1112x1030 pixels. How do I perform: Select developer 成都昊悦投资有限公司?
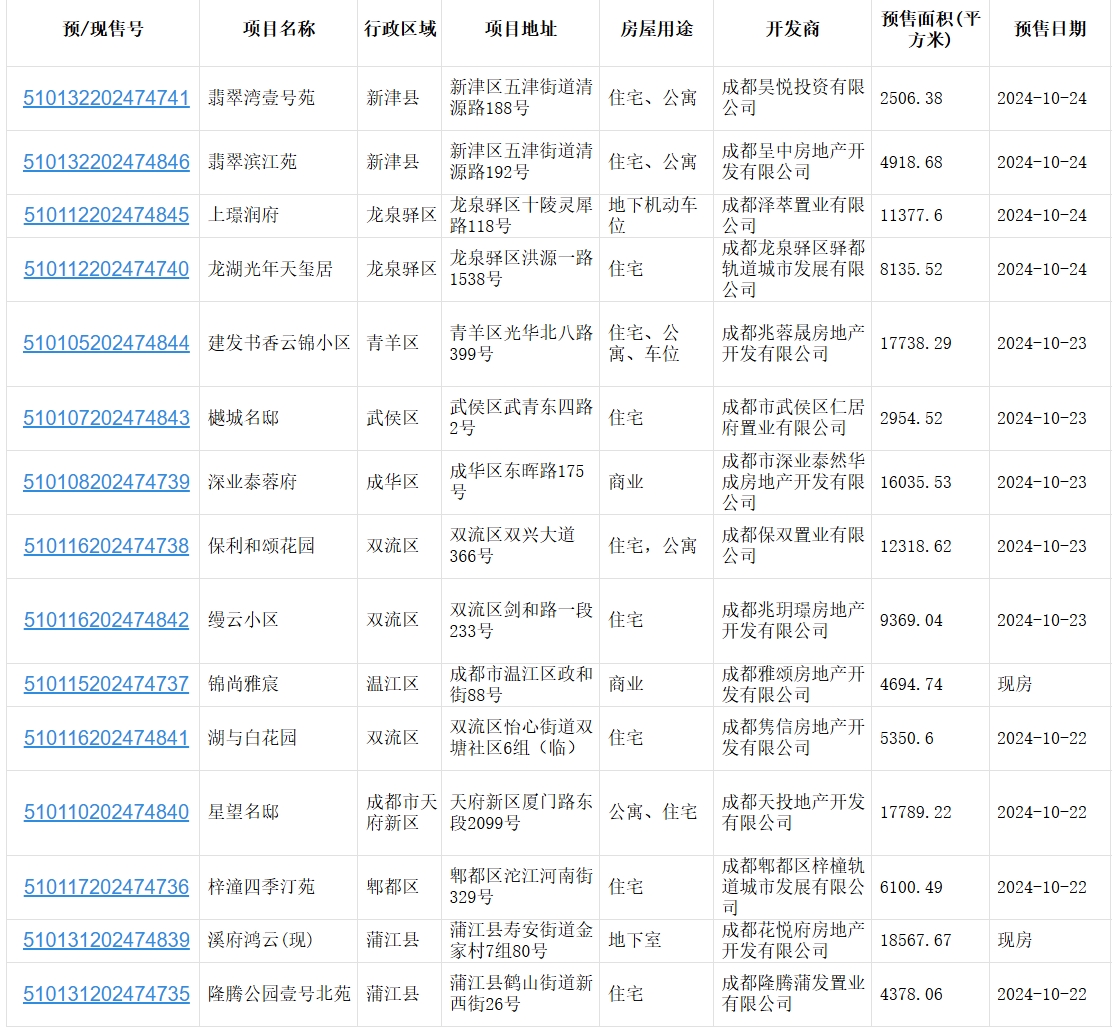[x=793, y=98]
